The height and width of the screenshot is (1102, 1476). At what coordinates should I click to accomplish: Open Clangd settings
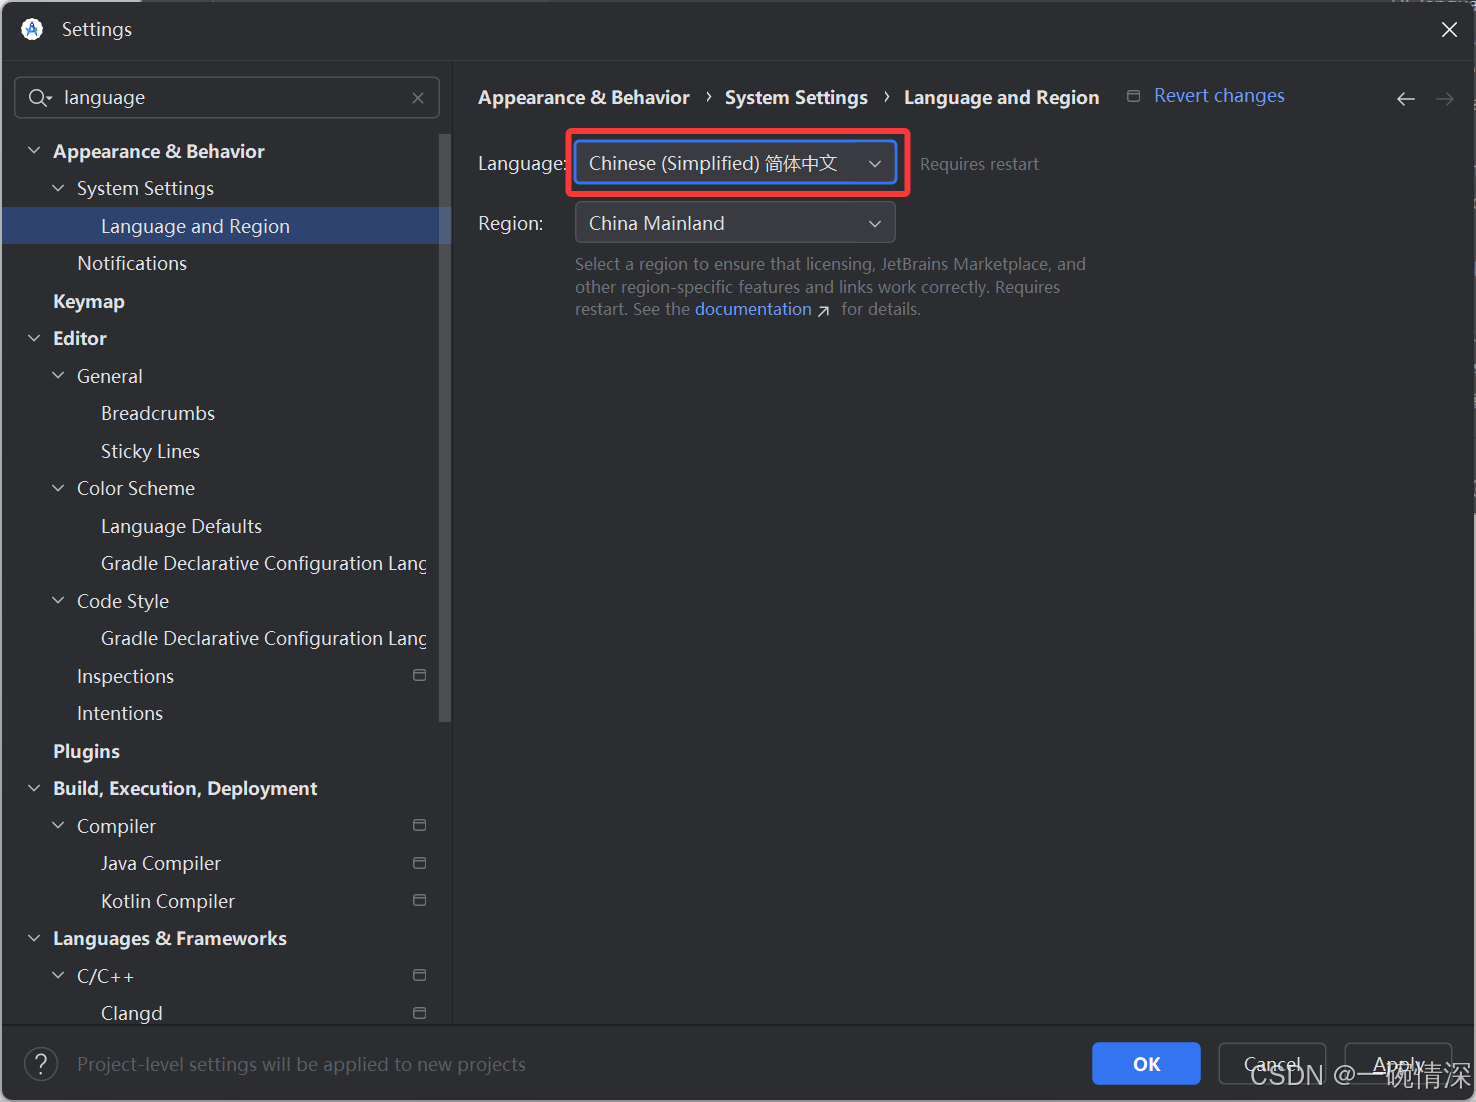tap(131, 1013)
